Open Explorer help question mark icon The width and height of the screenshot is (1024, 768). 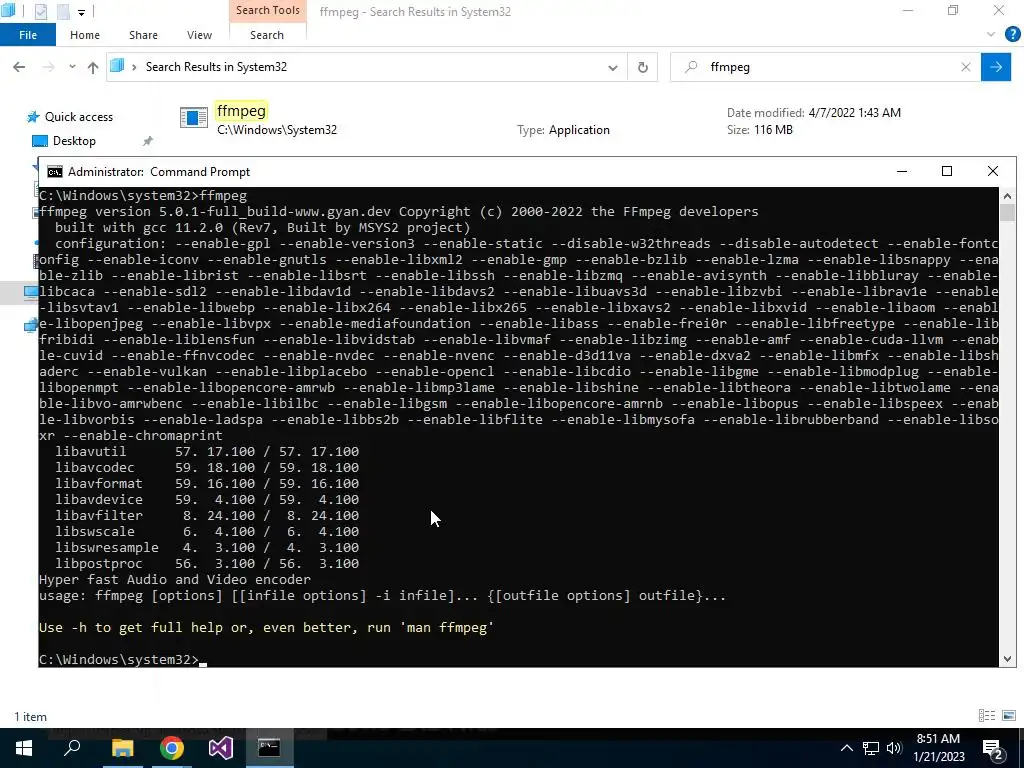[1012, 35]
